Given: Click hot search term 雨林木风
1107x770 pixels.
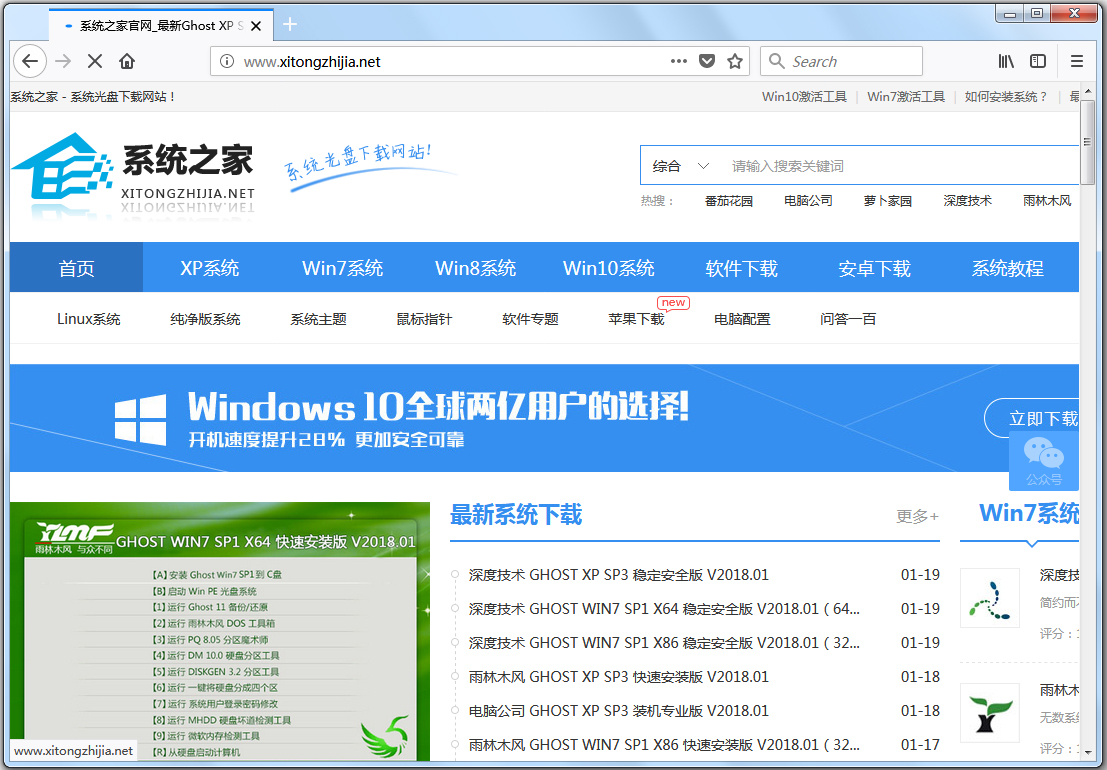Looking at the screenshot, I should [1047, 200].
